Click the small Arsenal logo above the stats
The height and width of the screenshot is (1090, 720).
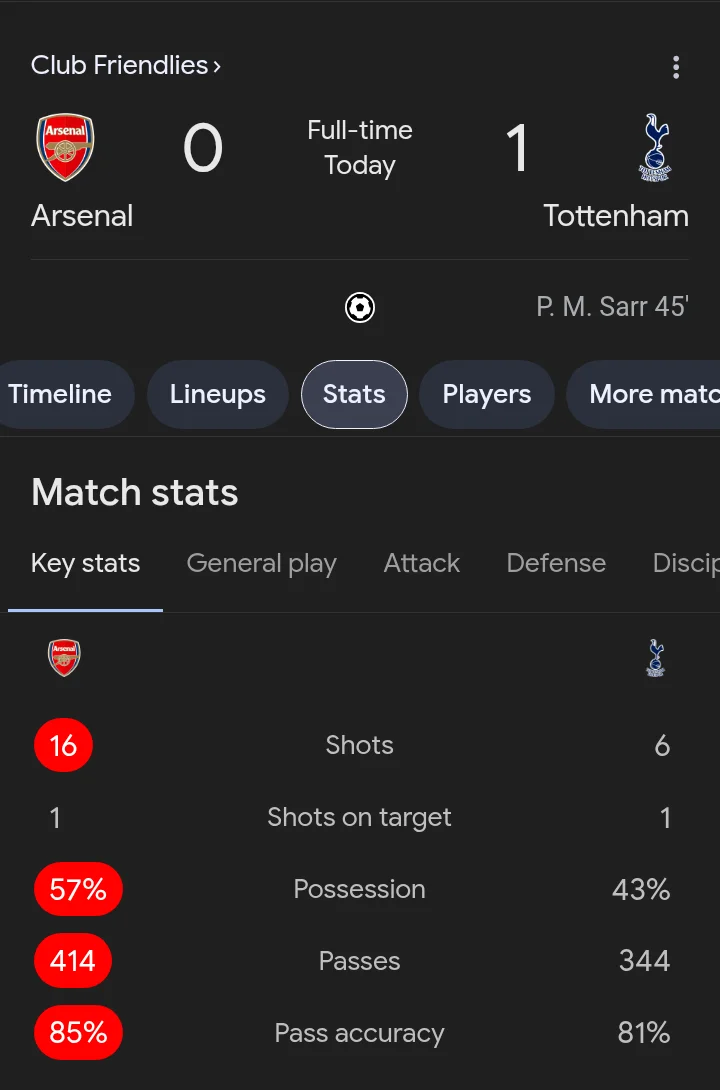pos(64,658)
